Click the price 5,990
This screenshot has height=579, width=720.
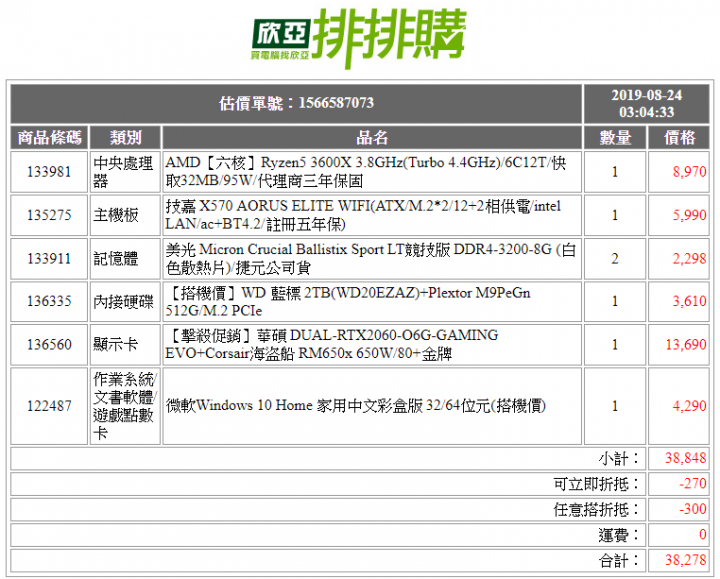[689, 215]
